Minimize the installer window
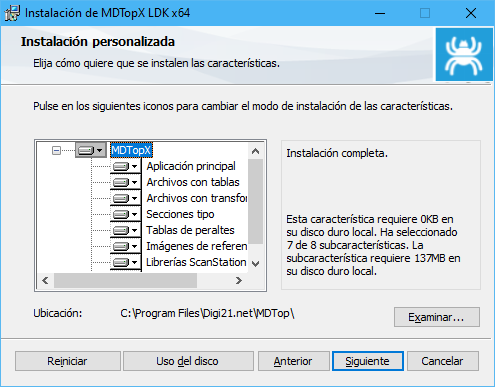This screenshot has height=387, width=495. (380, 13)
